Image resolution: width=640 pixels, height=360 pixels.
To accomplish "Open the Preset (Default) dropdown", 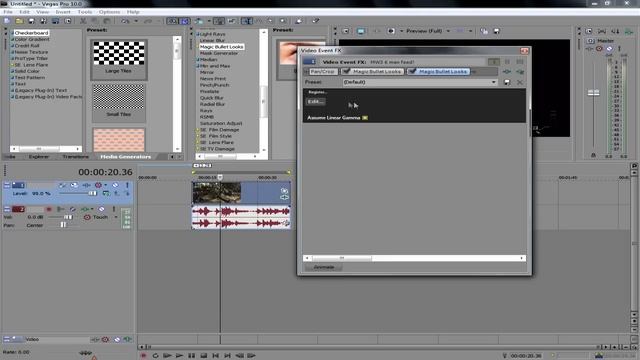I will click(420, 82).
